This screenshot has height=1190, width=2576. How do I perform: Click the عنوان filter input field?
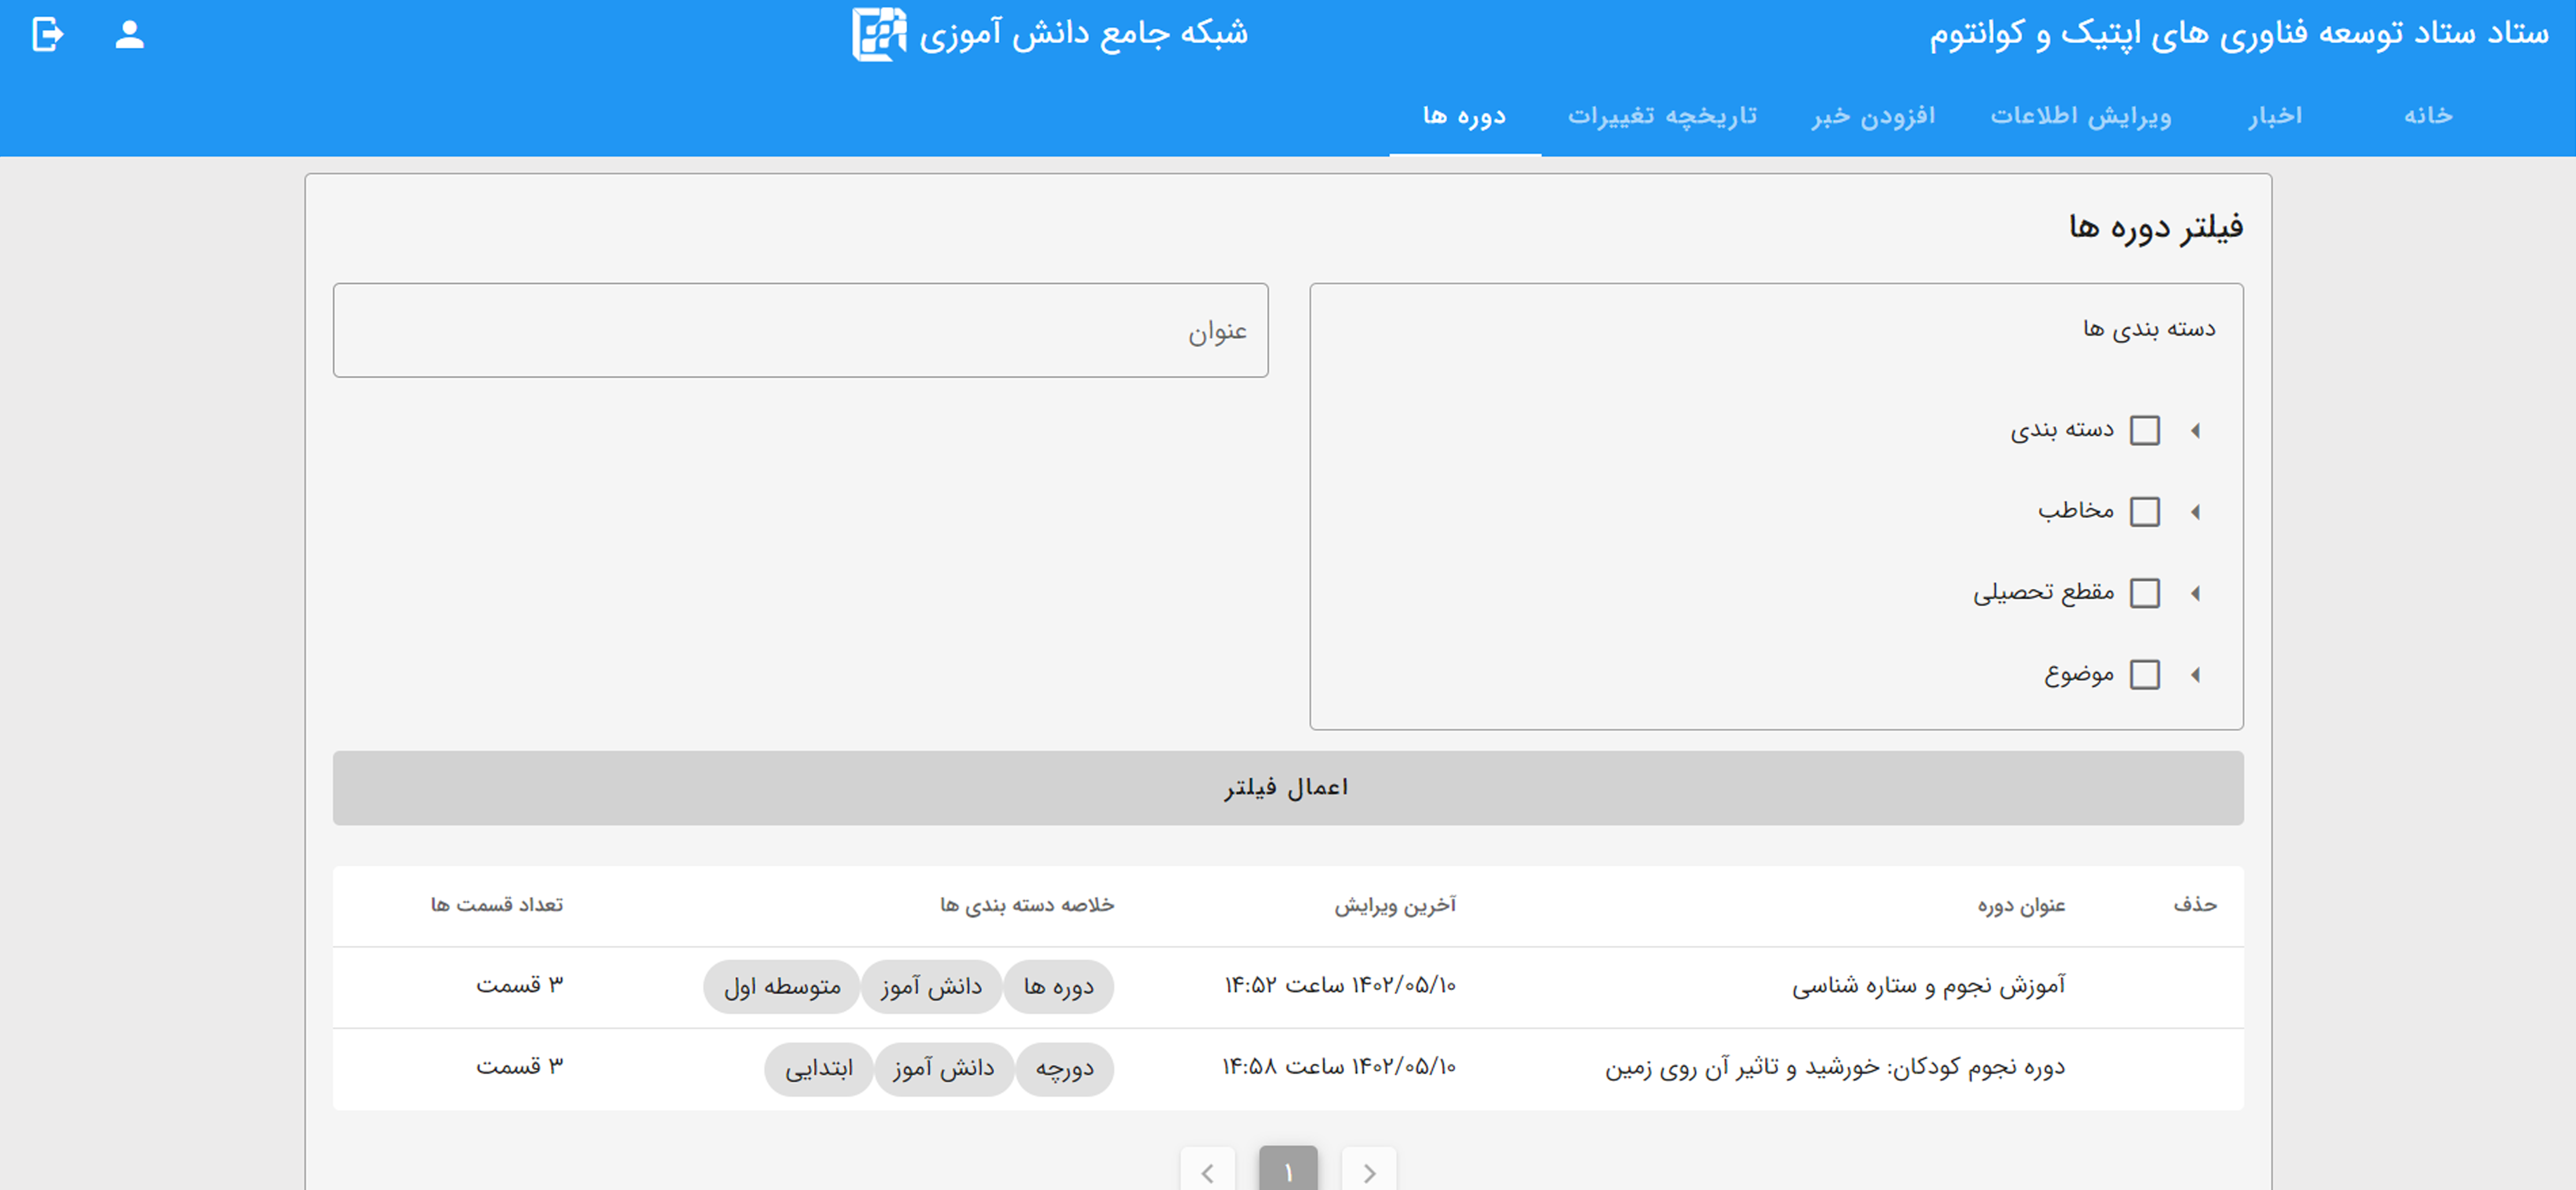point(800,330)
